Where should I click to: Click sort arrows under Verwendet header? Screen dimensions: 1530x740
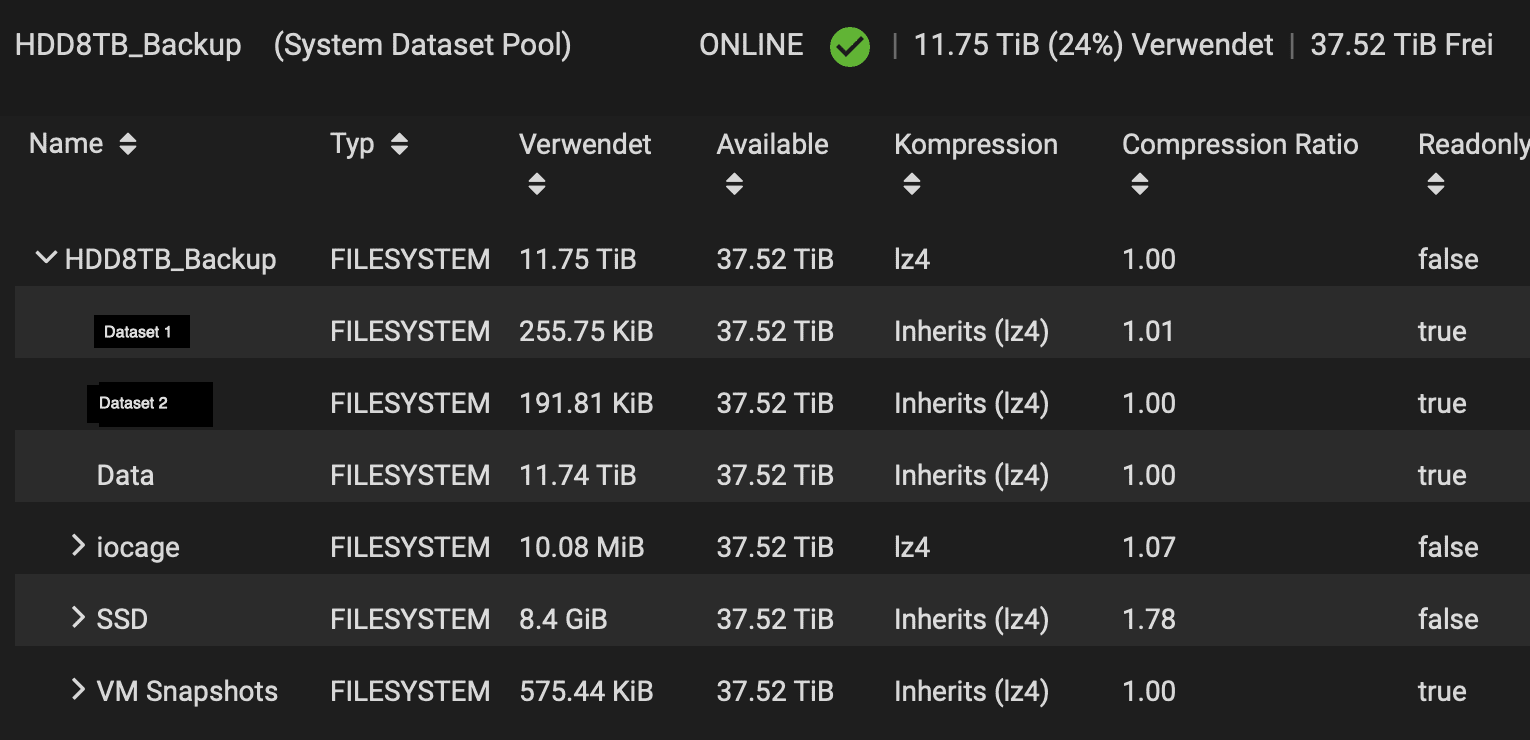coord(537,184)
